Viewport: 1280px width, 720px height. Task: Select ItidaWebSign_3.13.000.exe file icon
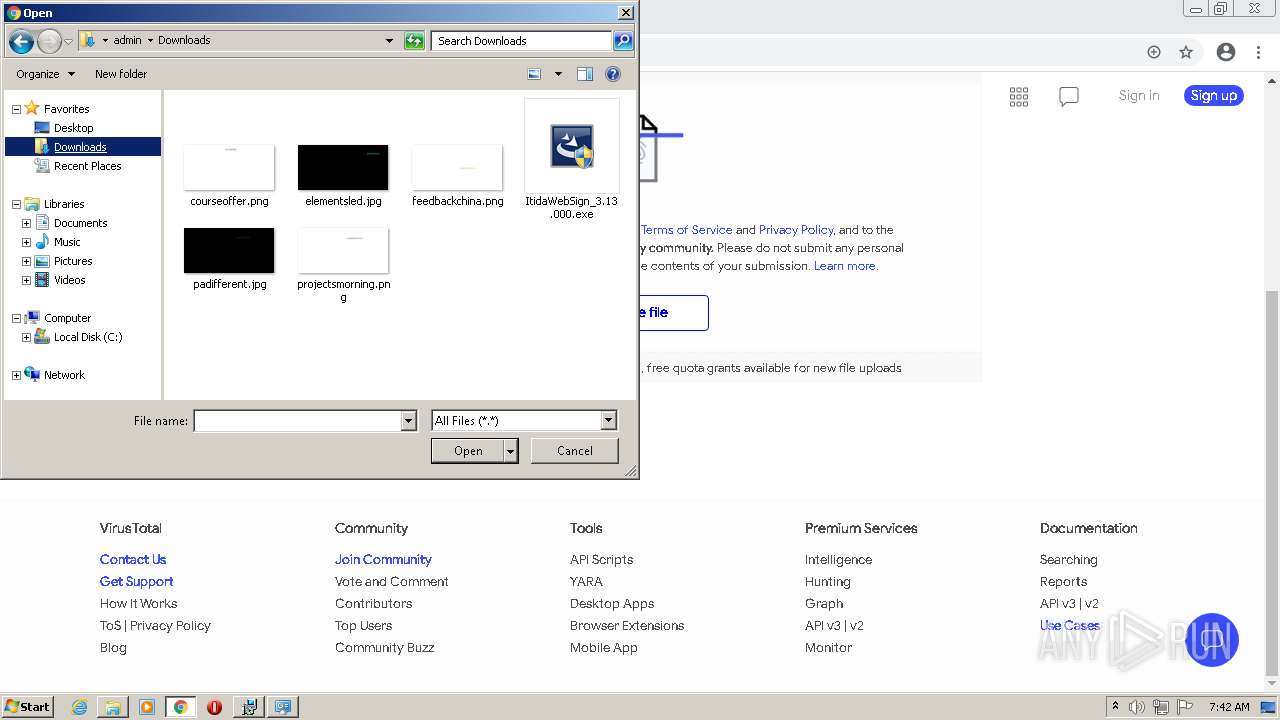pos(572,146)
